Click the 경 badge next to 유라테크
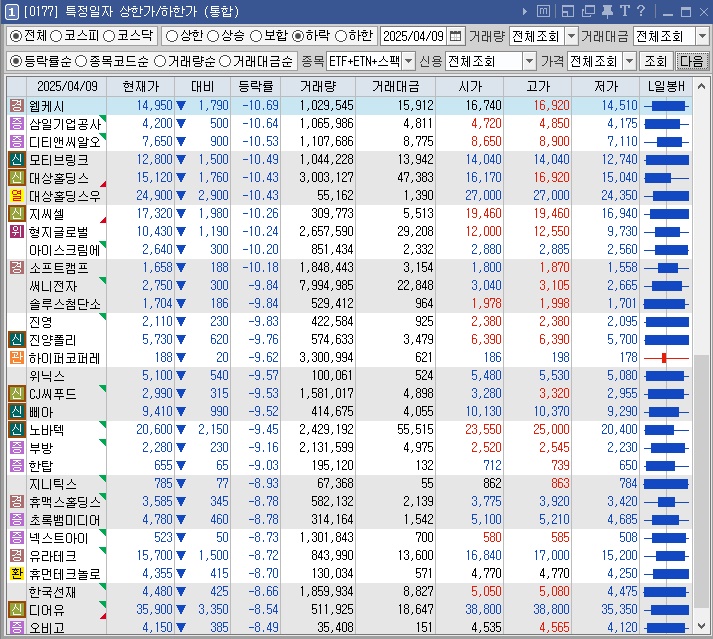This screenshot has width=713, height=639. (16, 555)
